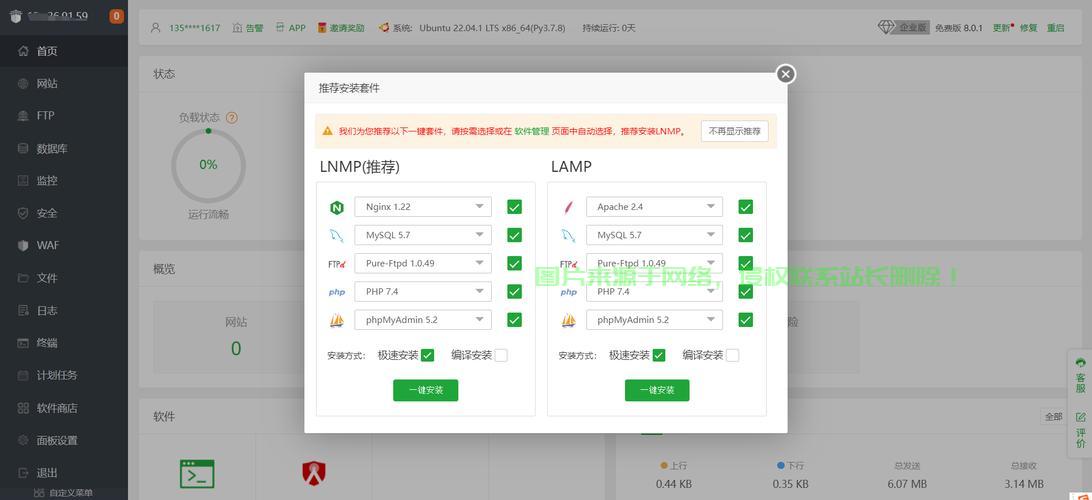
Task: Click the Nginx logo icon in LNMP
Action: tap(337, 208)
